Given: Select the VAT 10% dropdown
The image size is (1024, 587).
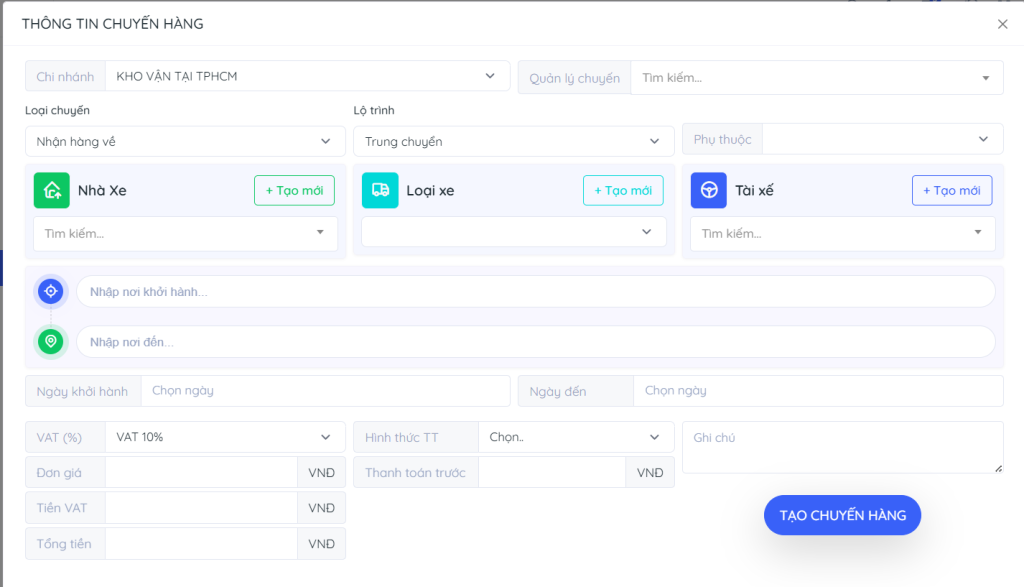Looking at the screenshot, I should [224, 437].
